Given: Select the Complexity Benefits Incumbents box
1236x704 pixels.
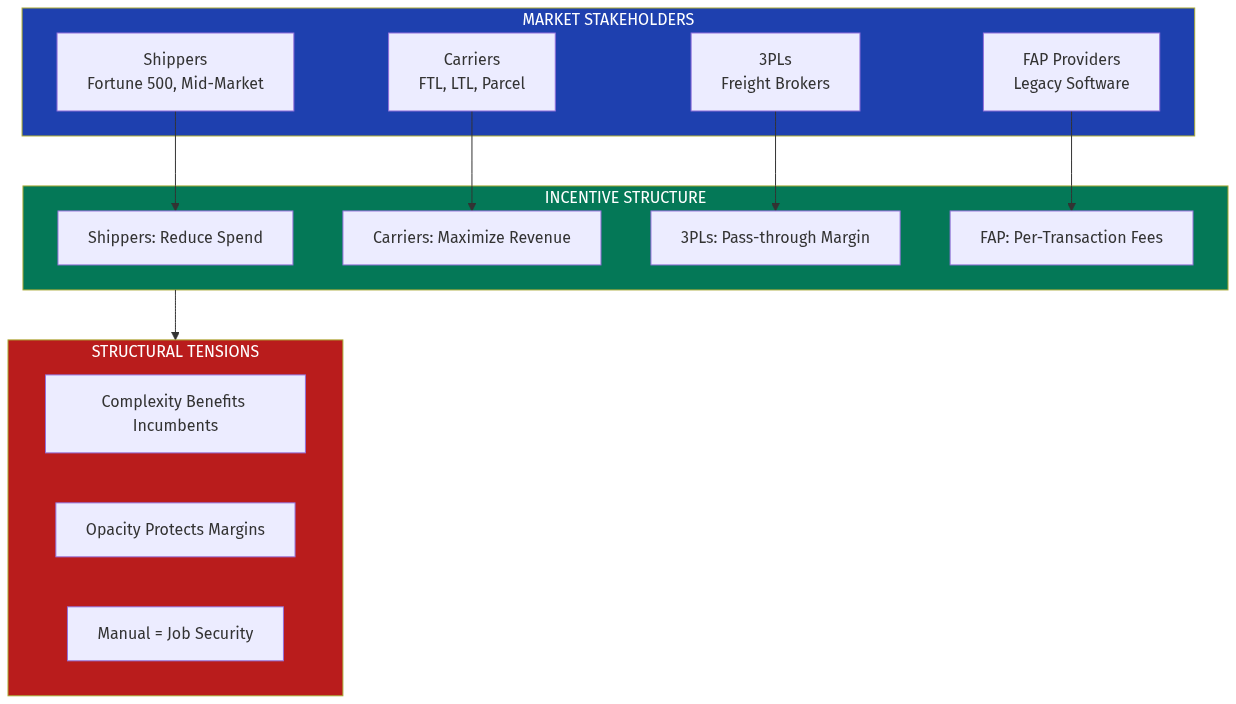Looking at the screenshot, I should click(x=175, y=413).
